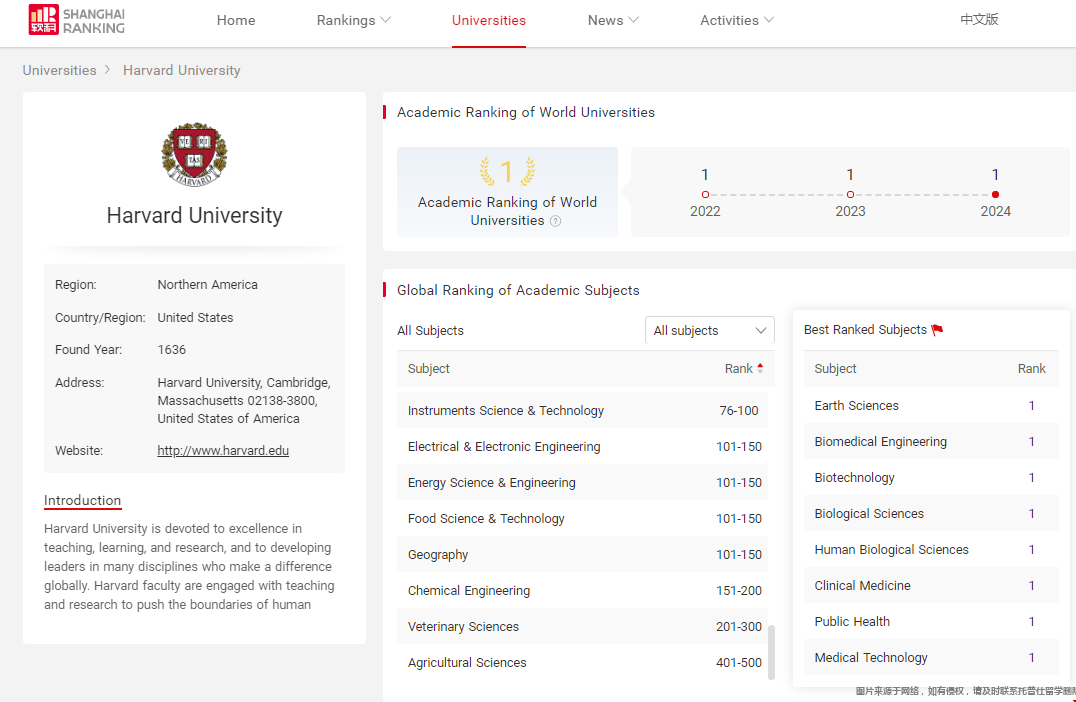Image resolution: width=1076 pixels, height=702 pixels.
Task: Click the Harvard University breadcrumb
Action: (x=182, y=71)
